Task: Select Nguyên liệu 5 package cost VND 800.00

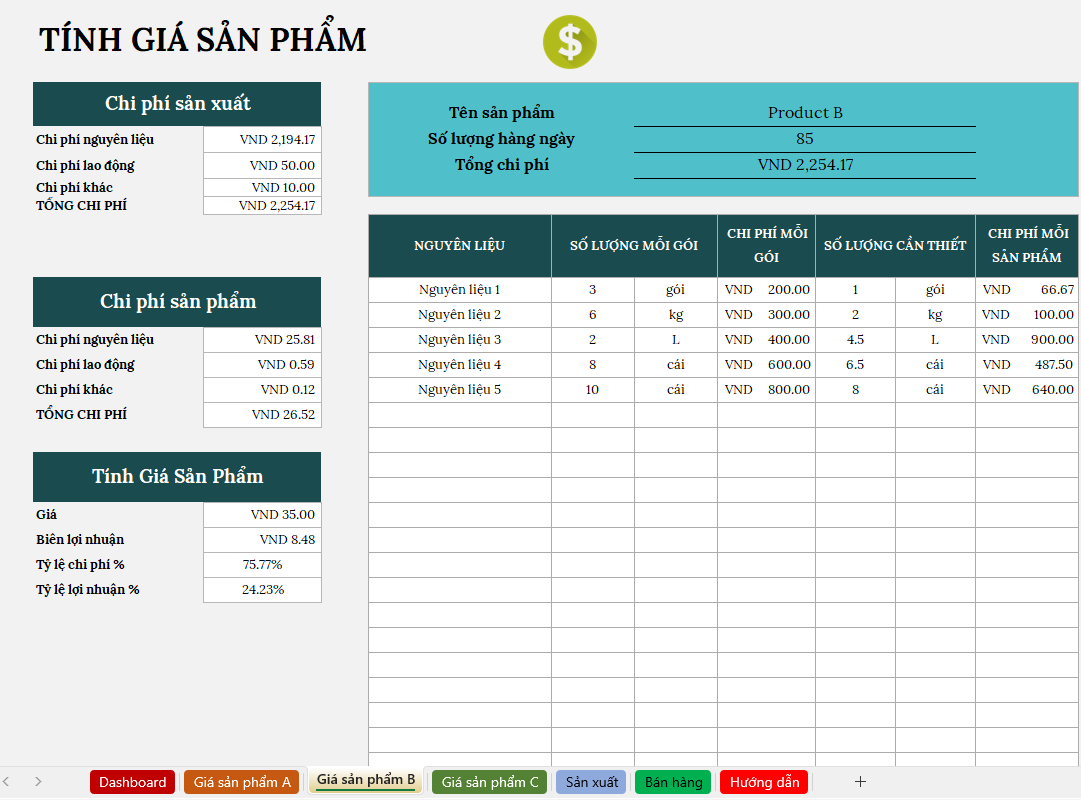Action: point(767,390)
